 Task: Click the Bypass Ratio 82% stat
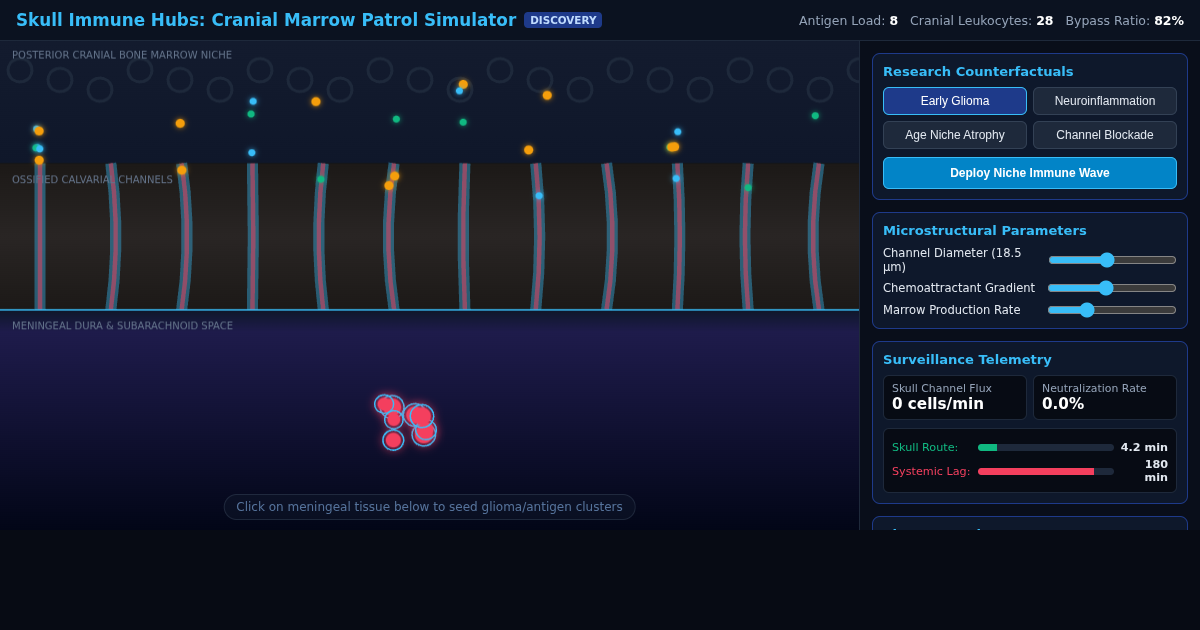tap(1124, 21)
